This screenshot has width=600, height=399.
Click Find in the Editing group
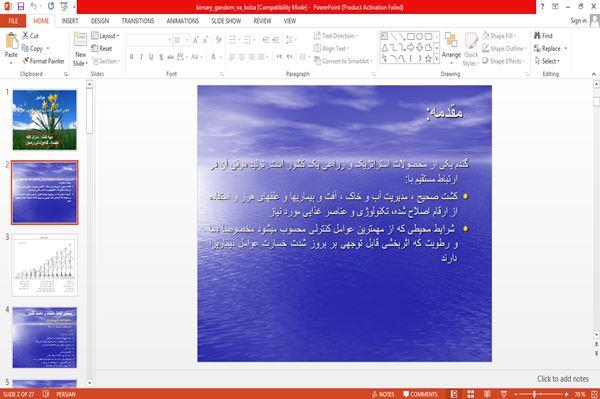click(543, 36)
